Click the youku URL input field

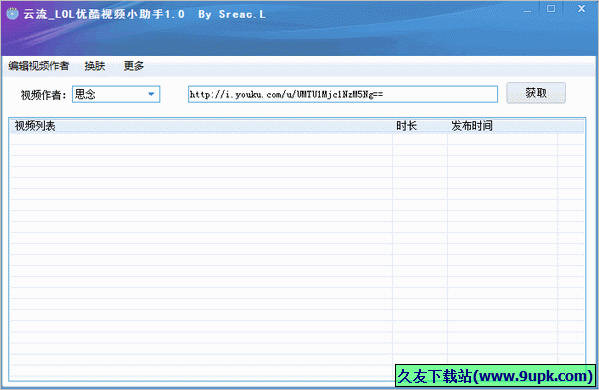point(343,94)
